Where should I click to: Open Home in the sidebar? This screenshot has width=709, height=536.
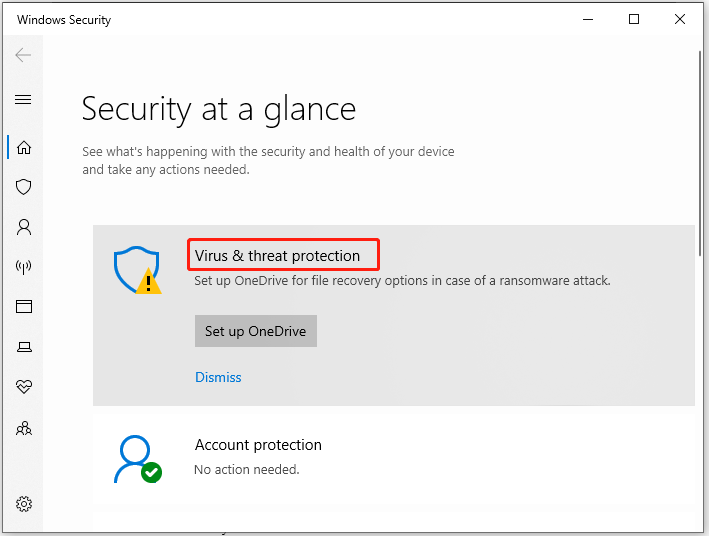[24, 148]
